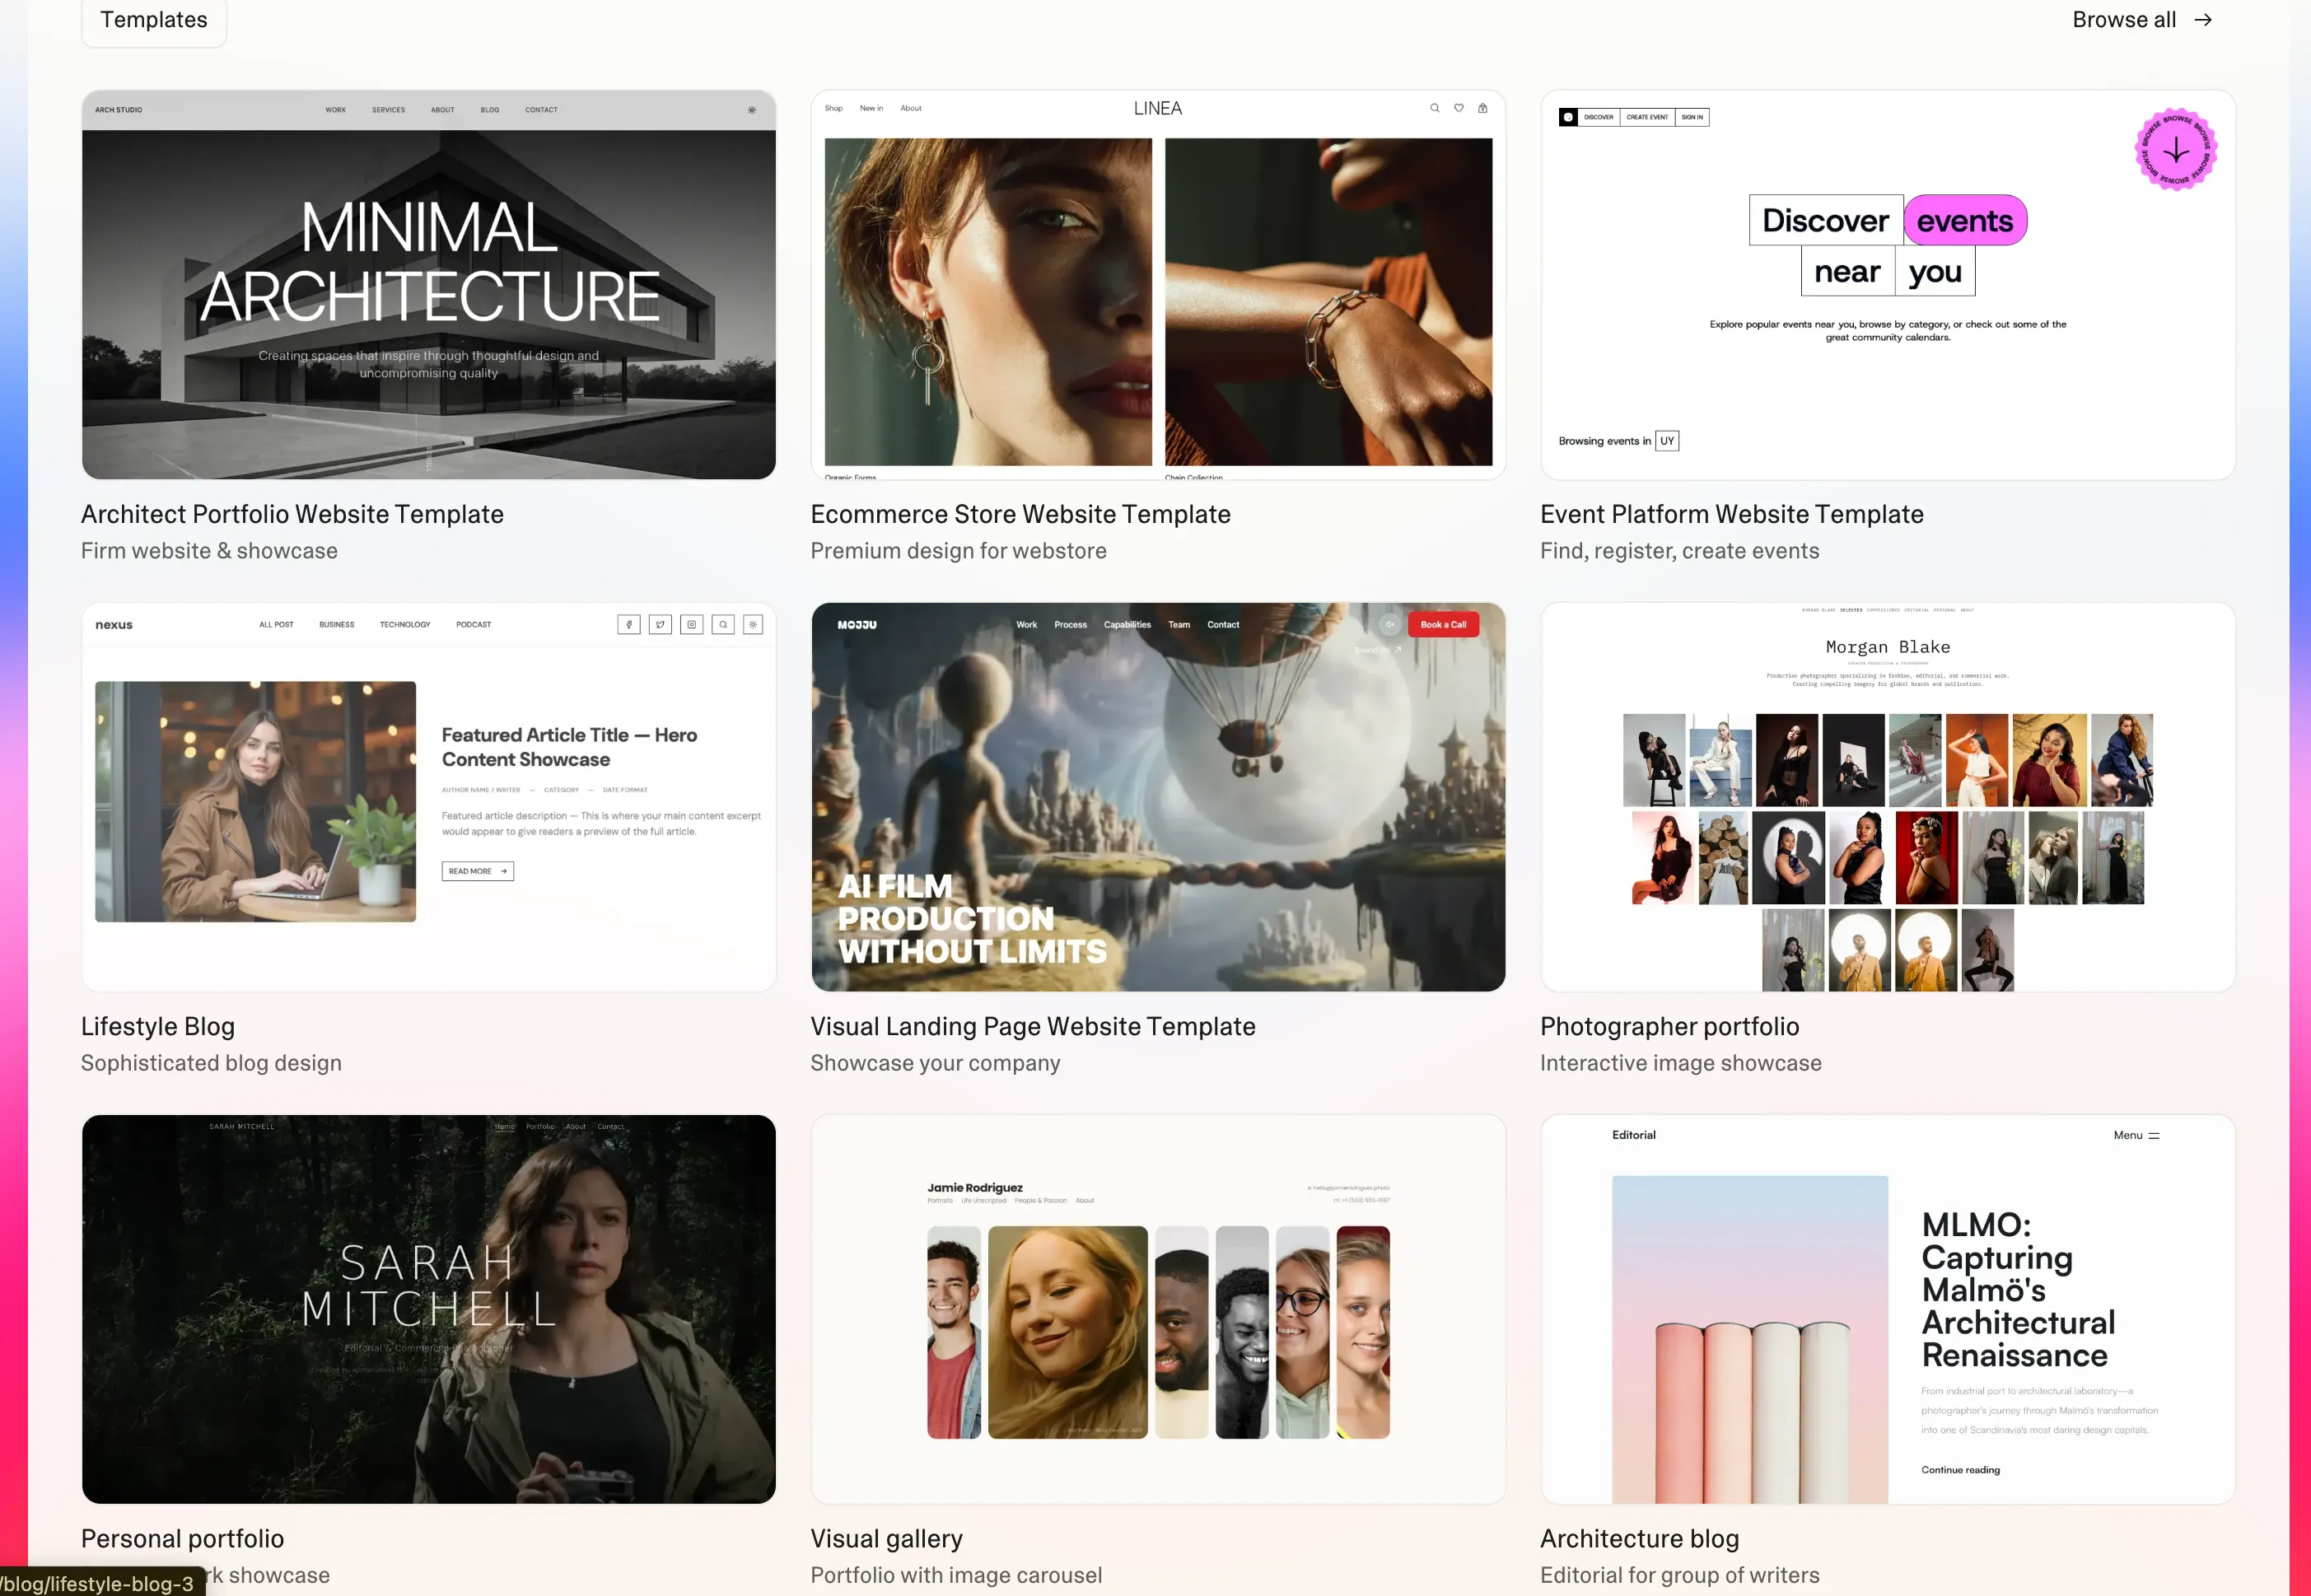Click the pink events highlighted word
The image size is (2311, 1596).
[1964, 221]
